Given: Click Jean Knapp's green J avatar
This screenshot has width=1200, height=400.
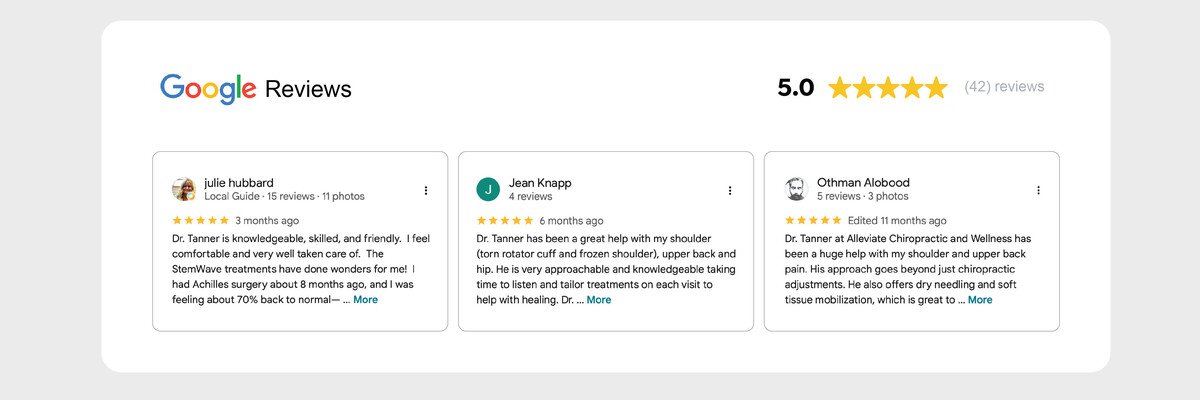Looking at the screenshot, I should coord(488,189).
